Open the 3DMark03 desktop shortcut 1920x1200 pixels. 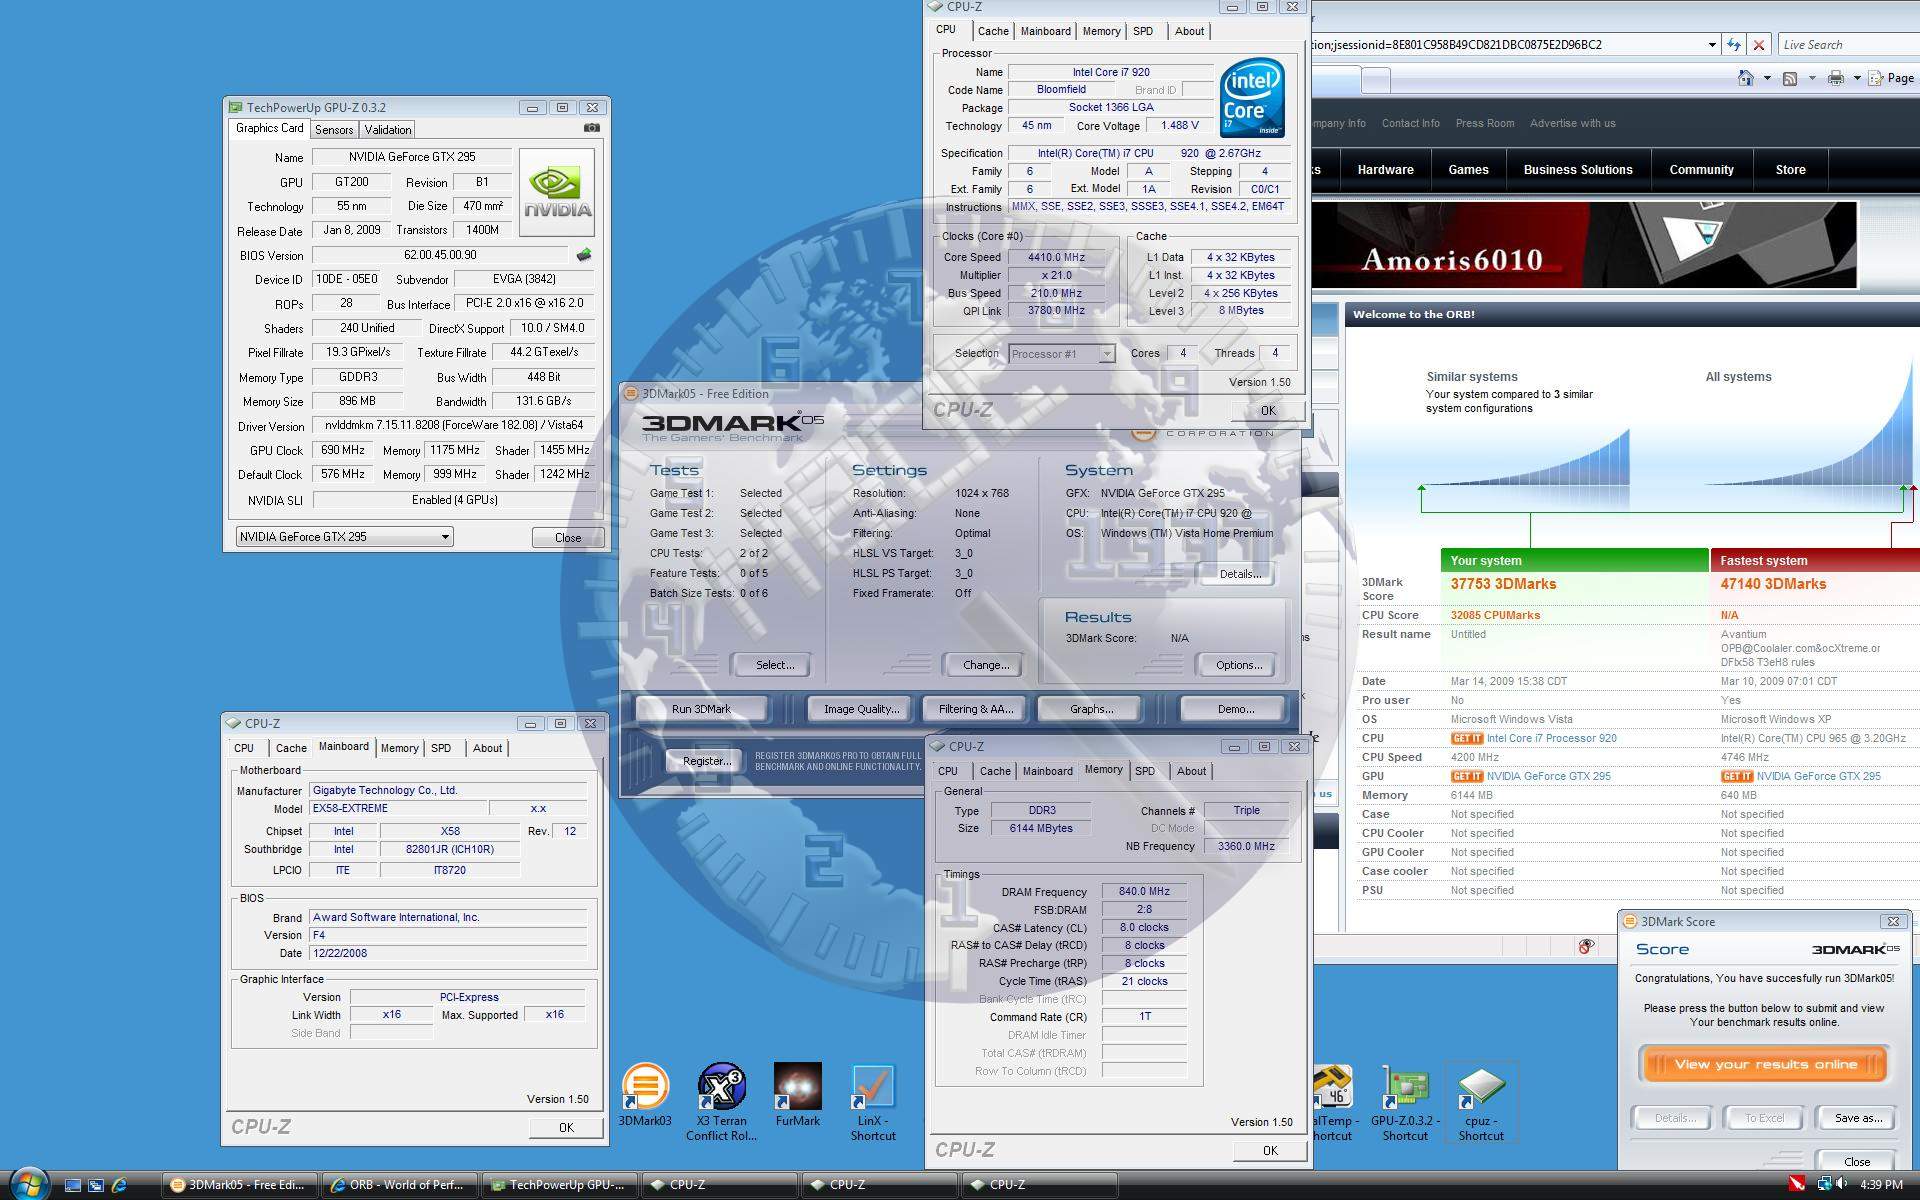tap(645, 1095)
